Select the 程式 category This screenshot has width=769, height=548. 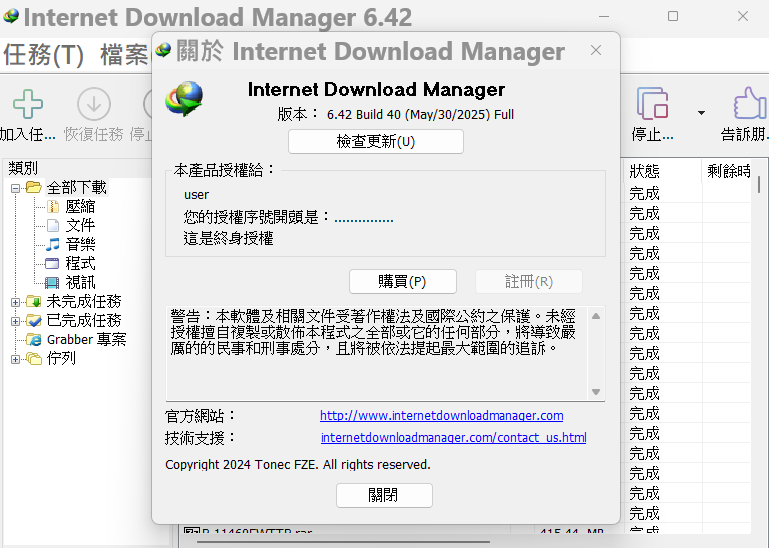80,263
